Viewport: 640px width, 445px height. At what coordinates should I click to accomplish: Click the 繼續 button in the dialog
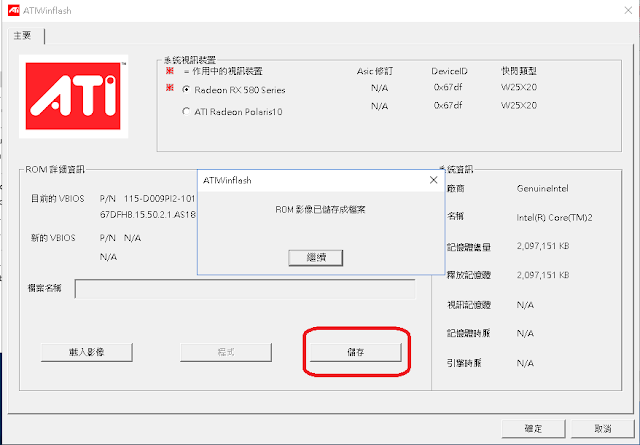click(316, 258)
